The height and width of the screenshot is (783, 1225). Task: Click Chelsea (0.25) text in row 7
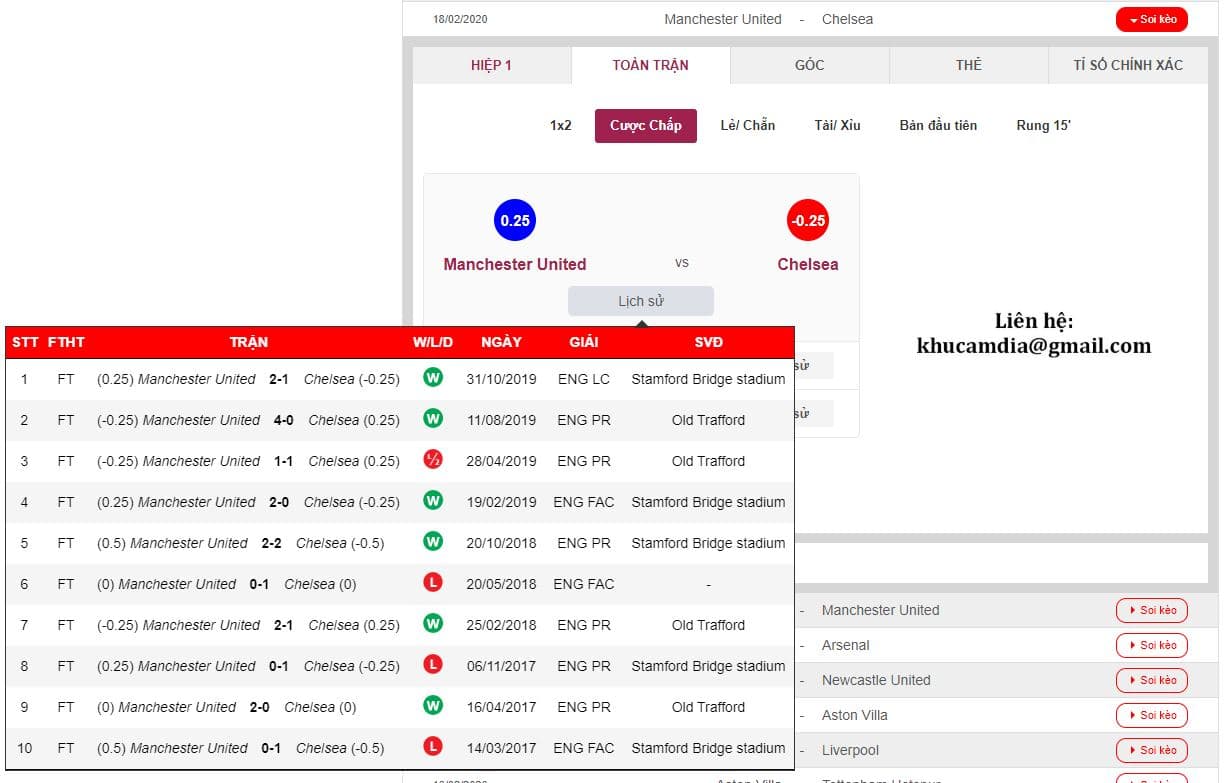click(x=354, y=625)
